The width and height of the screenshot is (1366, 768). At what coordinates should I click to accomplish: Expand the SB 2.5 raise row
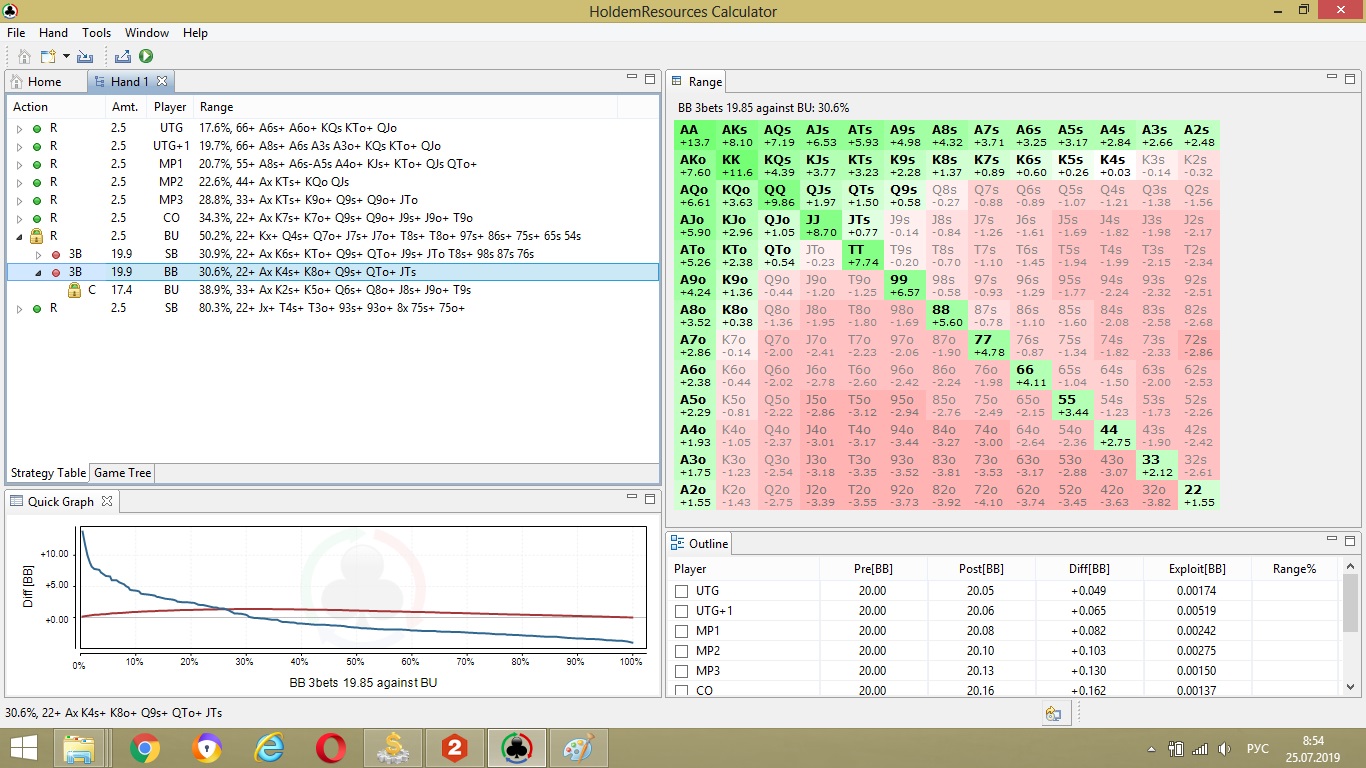coord(19,308)
